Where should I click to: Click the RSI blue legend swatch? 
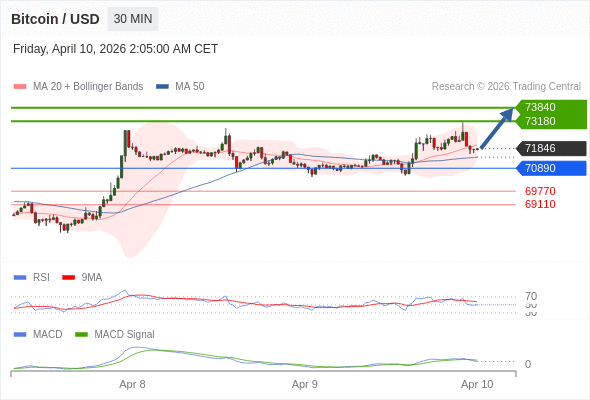pyautogui.click(x=20, y=278)
